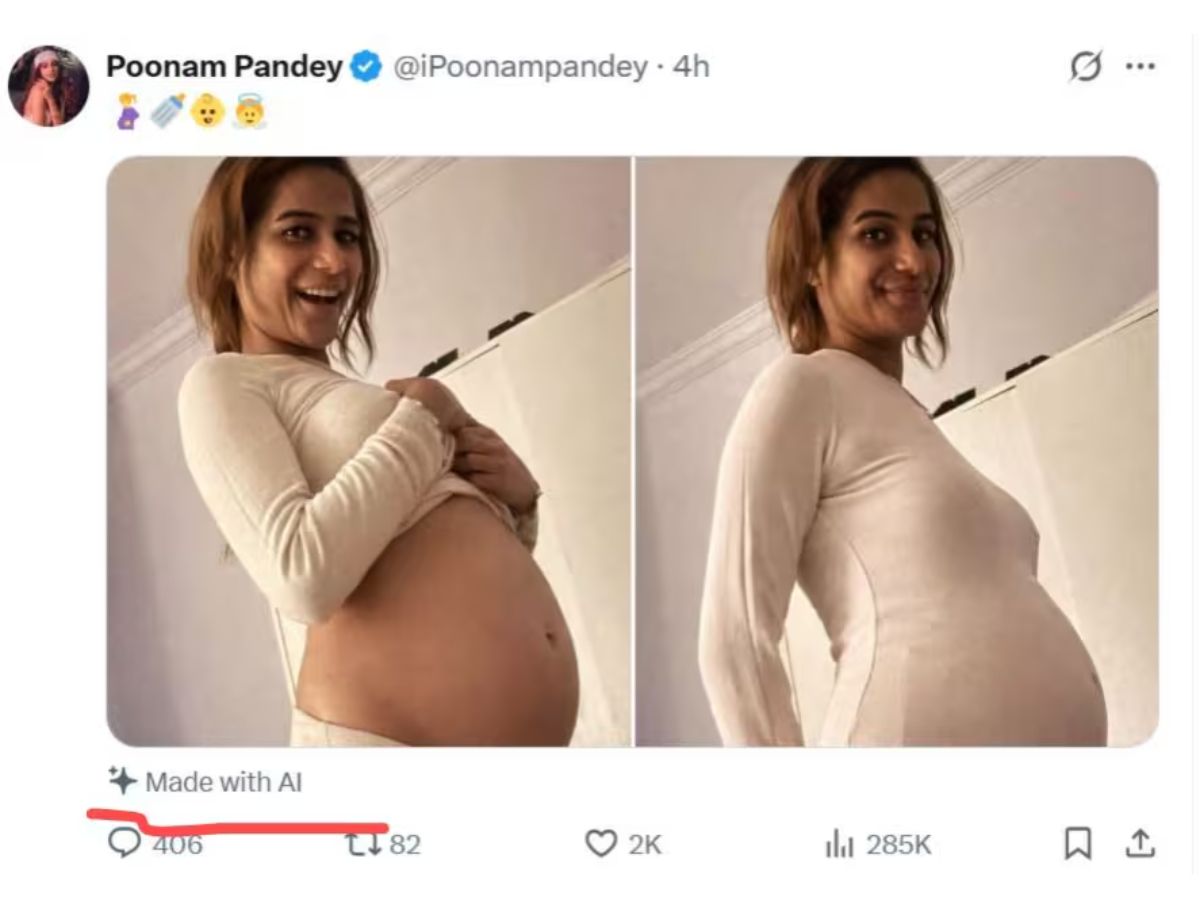Viewport: 1200px width, 900px height.
Task: Open the three-dot more options menu
Action: (x=1140, y=67)
